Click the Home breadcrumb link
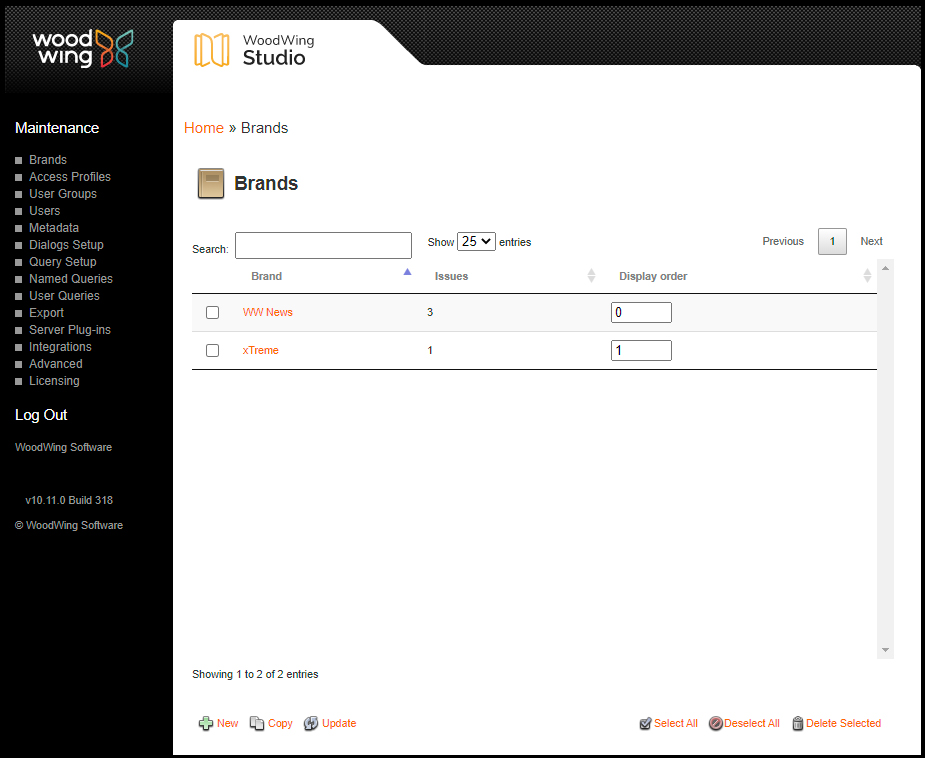 pyautogui.click(x=203, y=127)
